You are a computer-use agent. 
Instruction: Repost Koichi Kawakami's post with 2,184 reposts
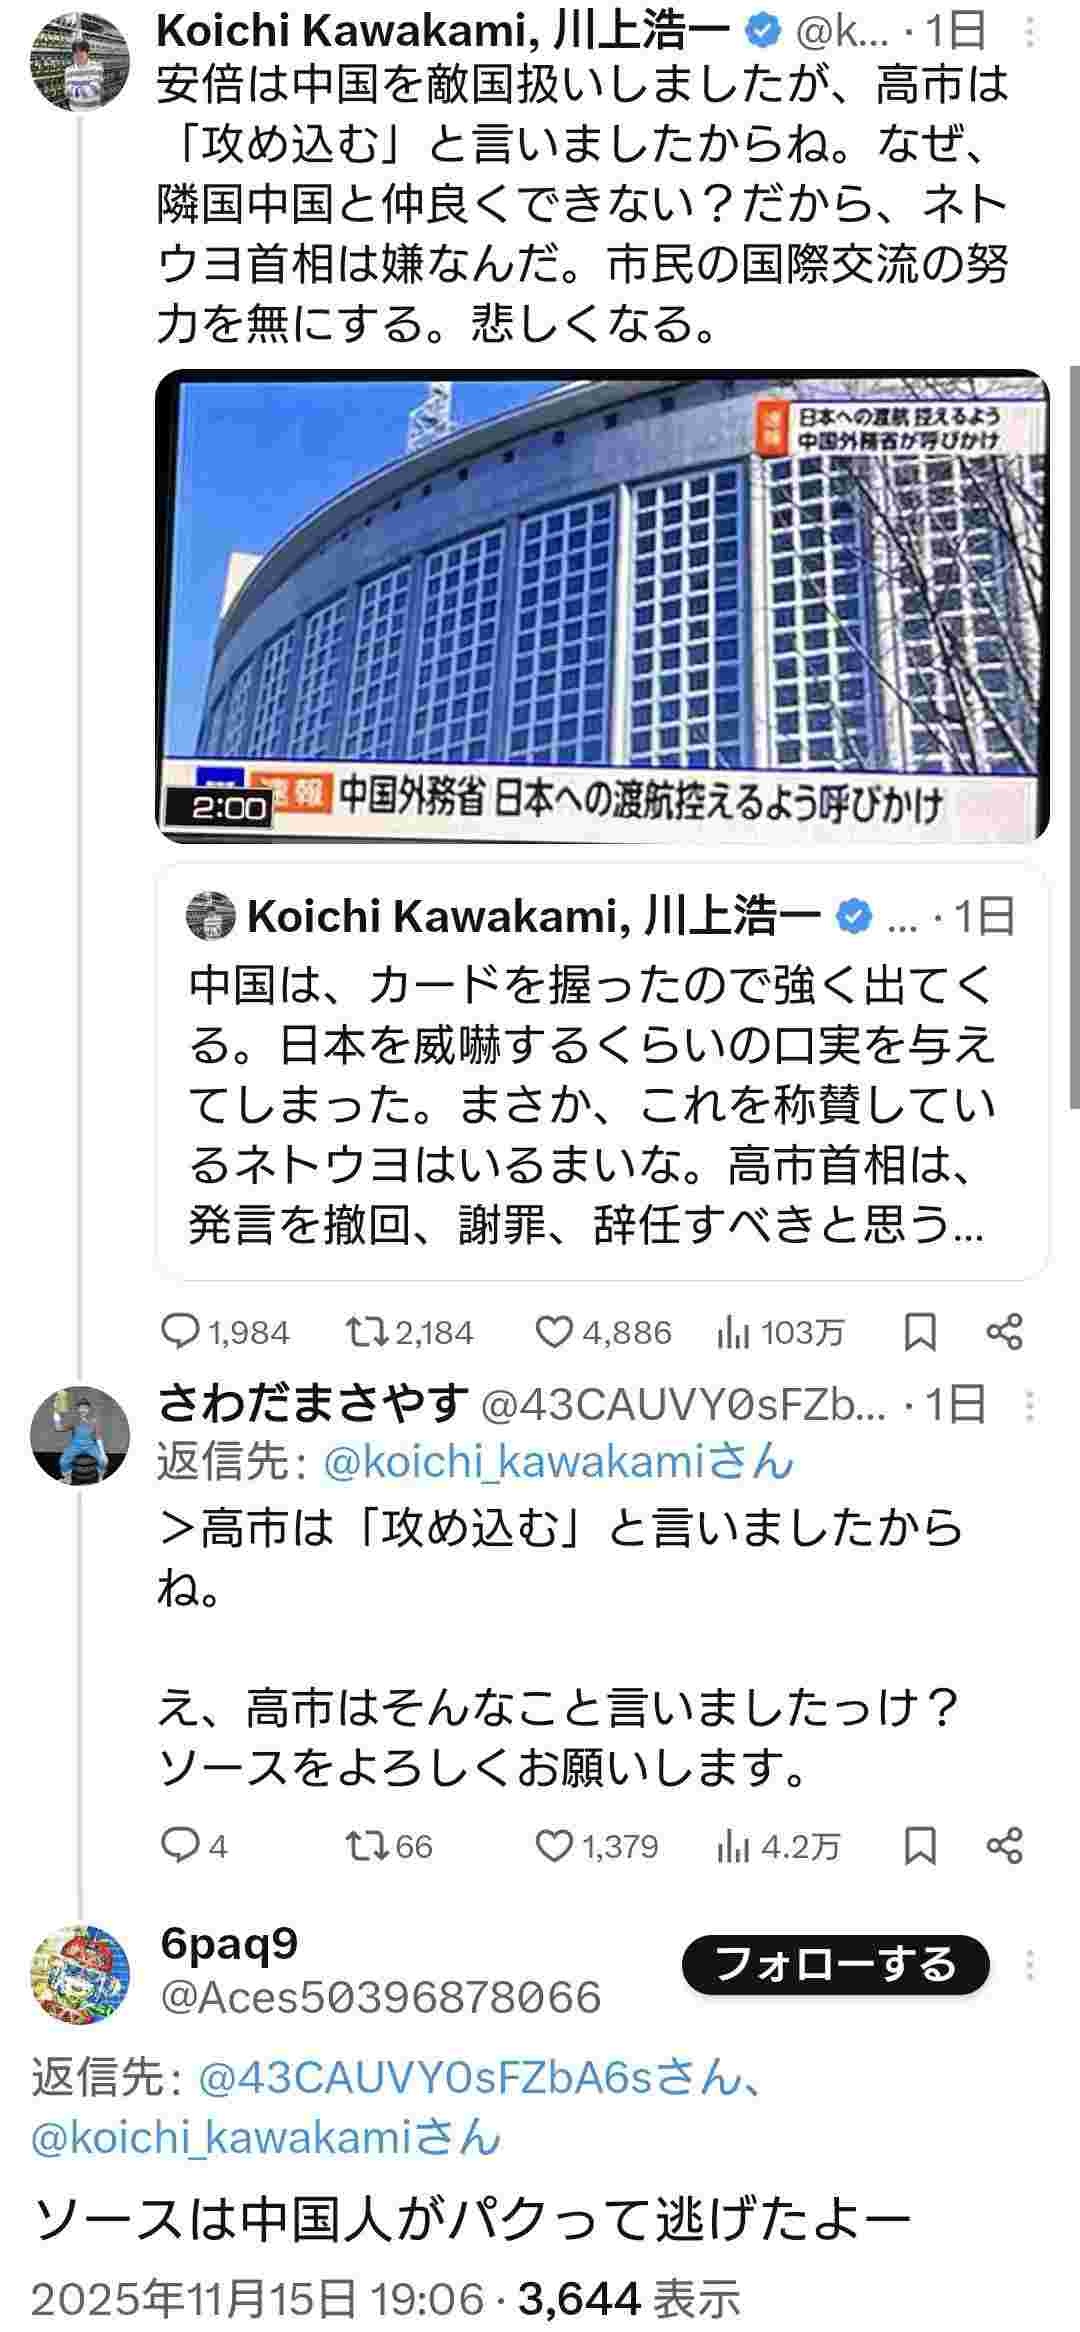(x=358, y=1332)
